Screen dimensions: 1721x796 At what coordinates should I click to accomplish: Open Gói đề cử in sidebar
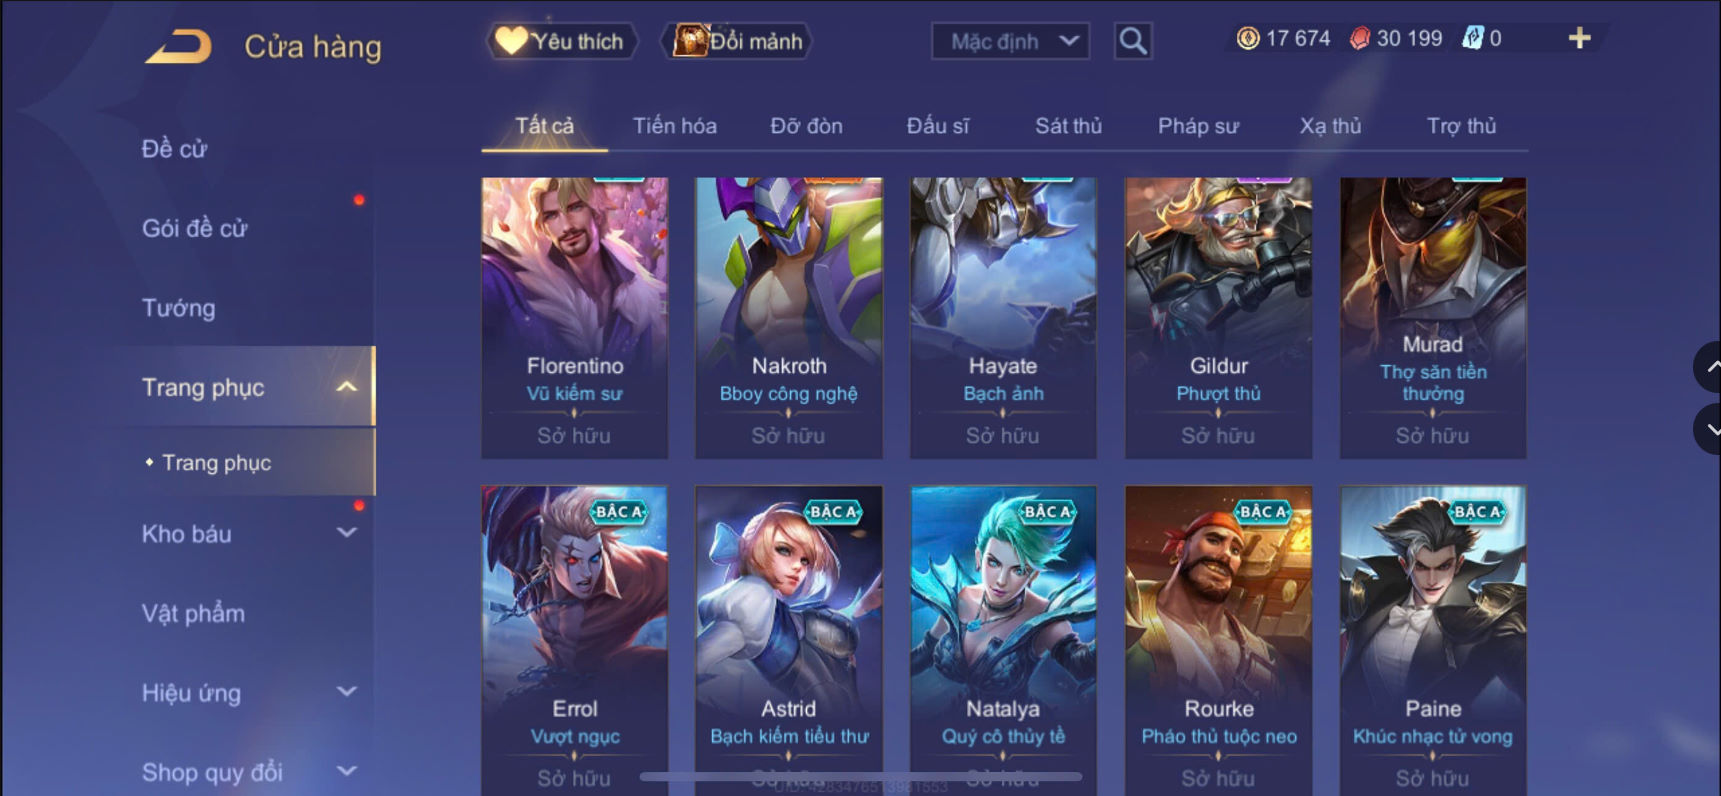pyautogui.click(x=195, y=228)
